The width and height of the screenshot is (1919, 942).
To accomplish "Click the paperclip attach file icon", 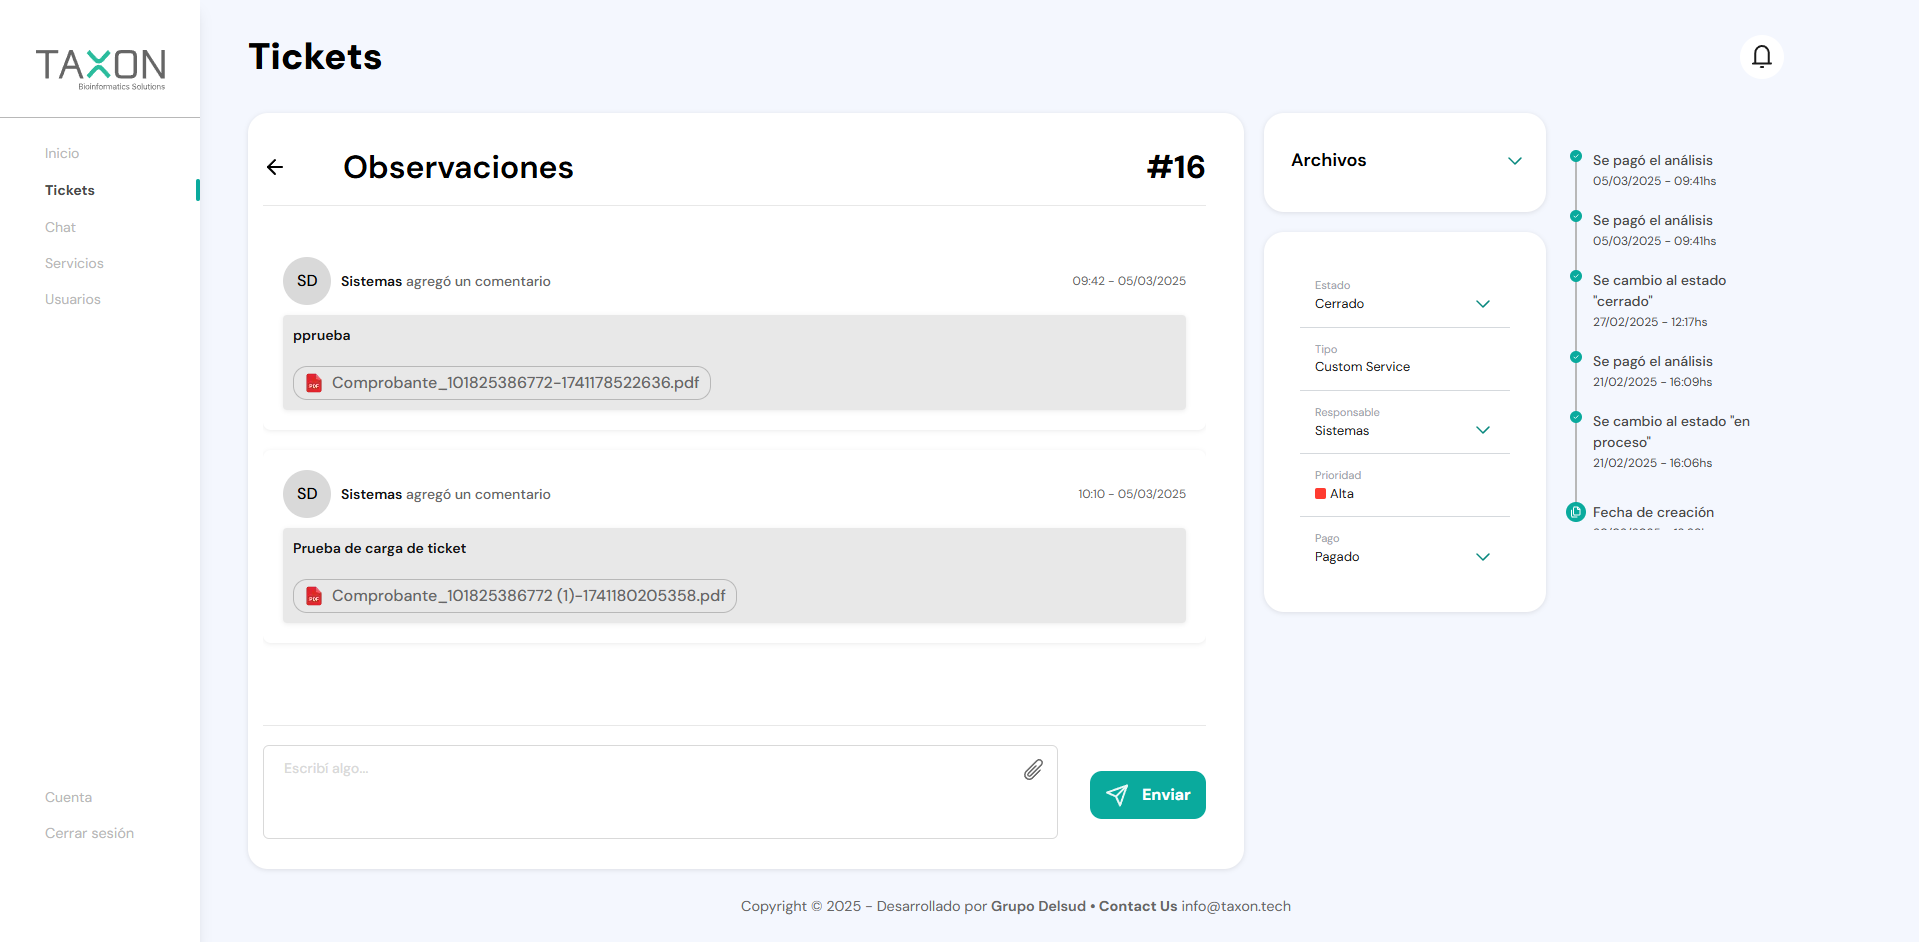I will 1033,769.
